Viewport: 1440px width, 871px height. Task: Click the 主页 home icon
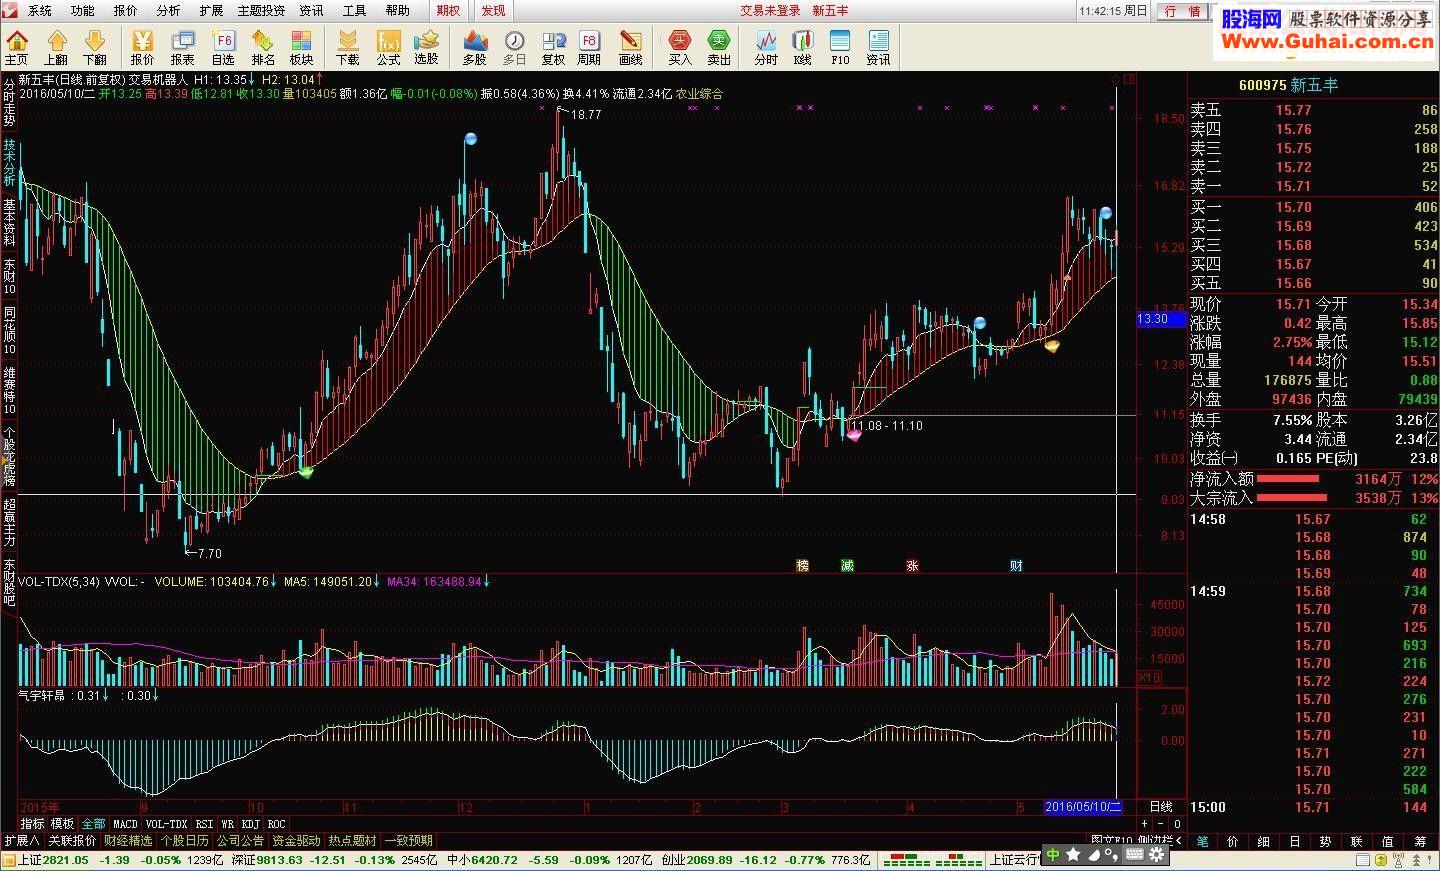(x=17, y=47)
